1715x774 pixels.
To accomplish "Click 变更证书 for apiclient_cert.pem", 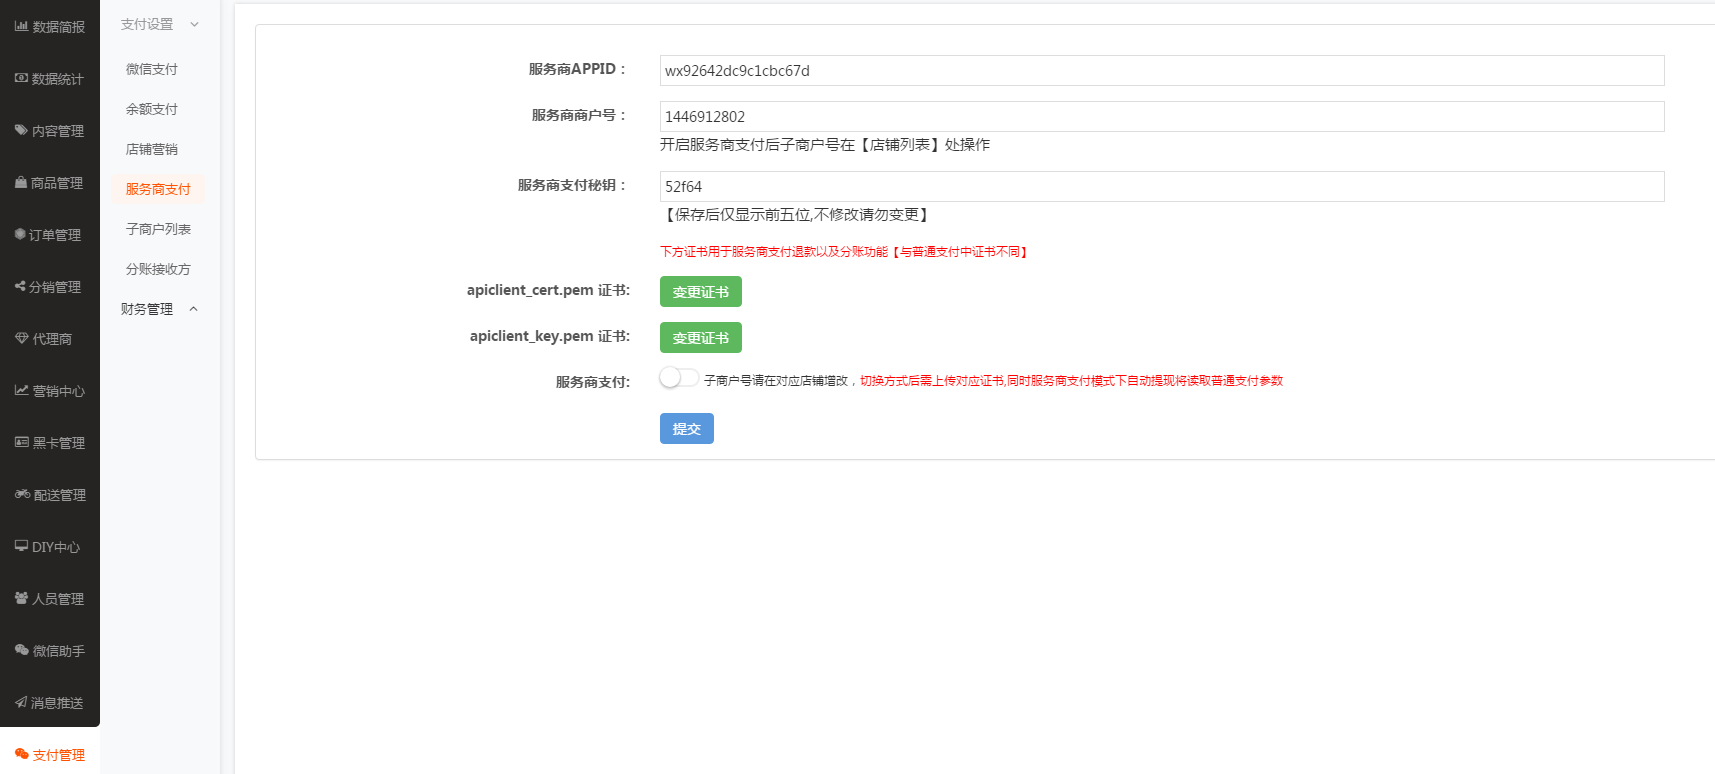I will [x=700, y=292].
